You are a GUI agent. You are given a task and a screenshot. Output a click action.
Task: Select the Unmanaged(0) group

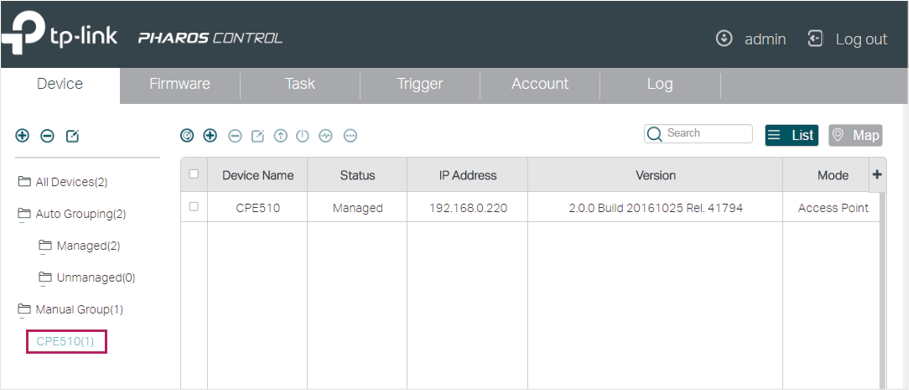tap(87, 278)
